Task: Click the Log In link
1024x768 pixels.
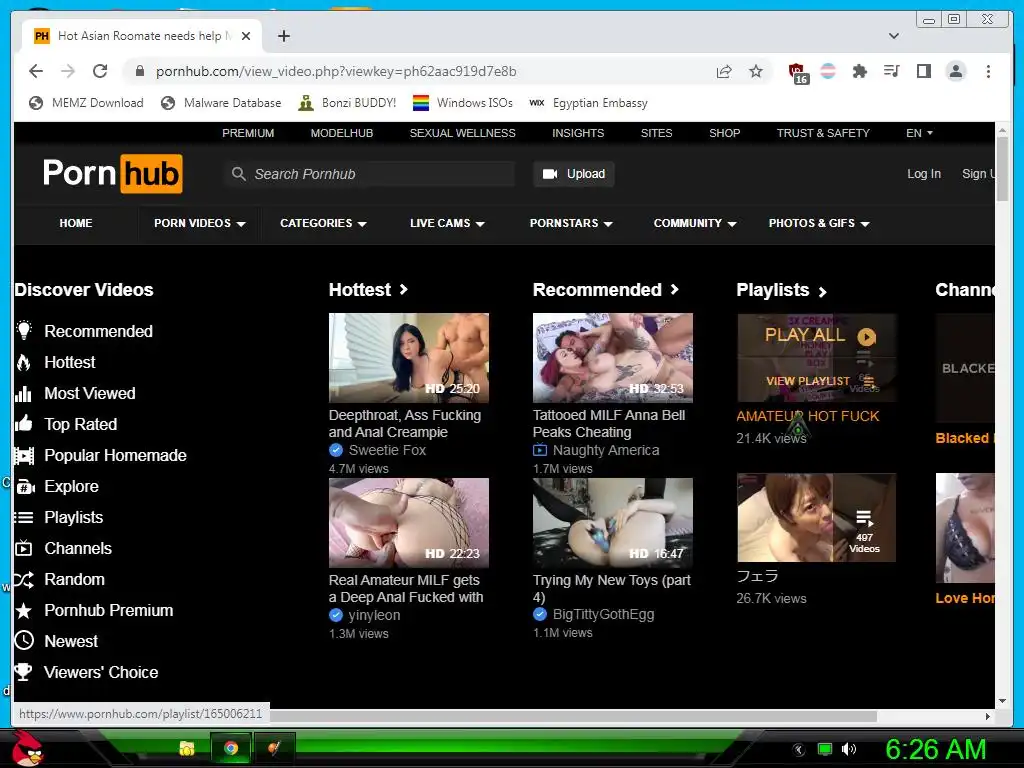Action: pos(923,174)
